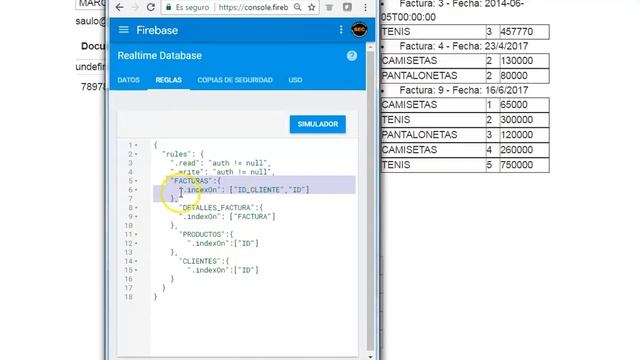This screenshot has width=640, height=360.
Task: Click the trash extension icon in browser toolbar
Action: pyautogui.click(x=329, y=7)
